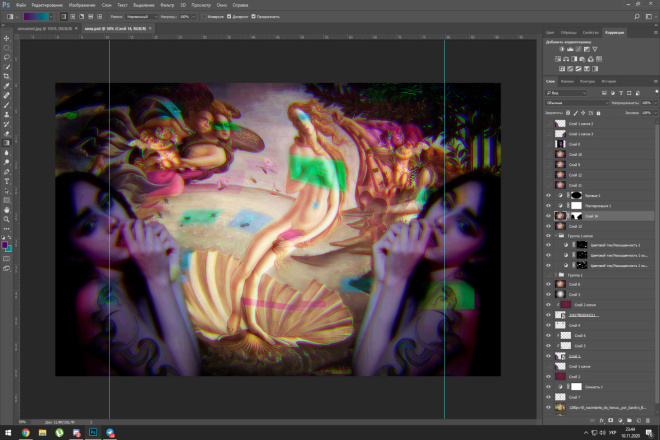Select the Eyedropper tool

(6, 86)
